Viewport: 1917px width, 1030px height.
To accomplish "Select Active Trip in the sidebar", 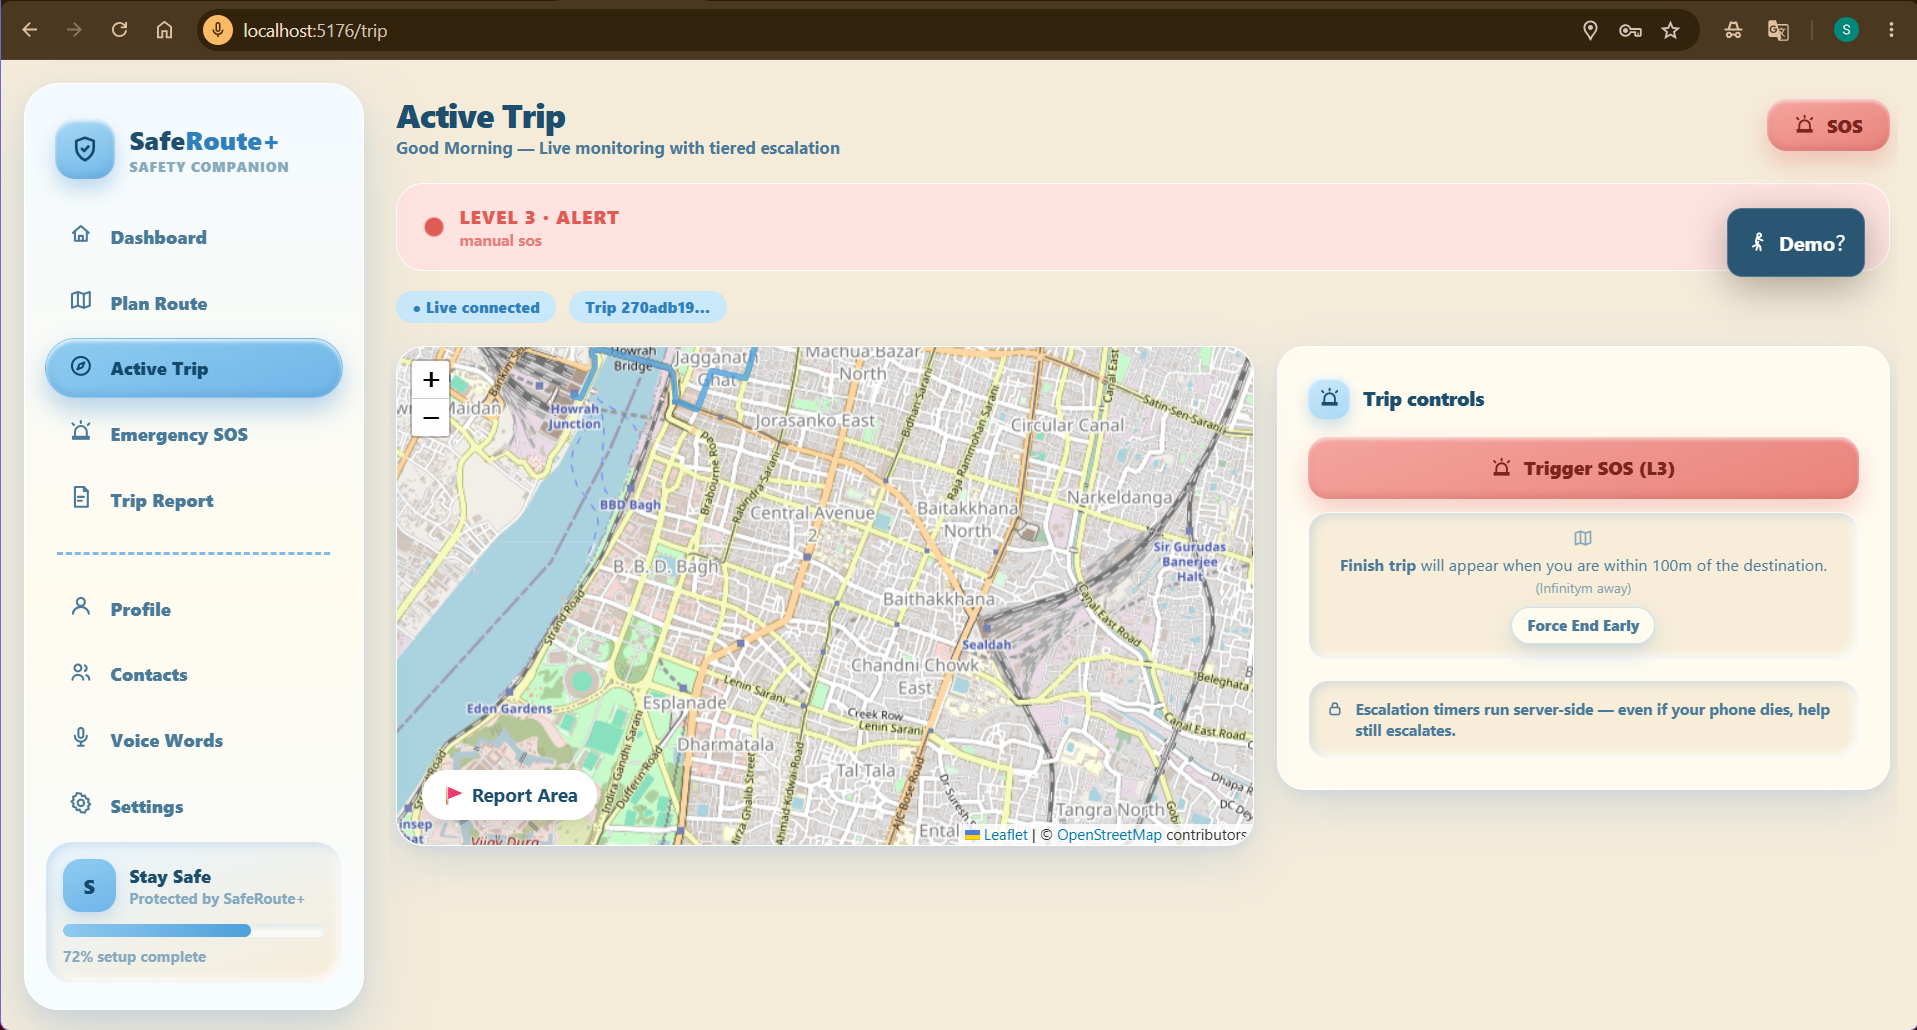I will pyautogui.click(x=193, y=368).
